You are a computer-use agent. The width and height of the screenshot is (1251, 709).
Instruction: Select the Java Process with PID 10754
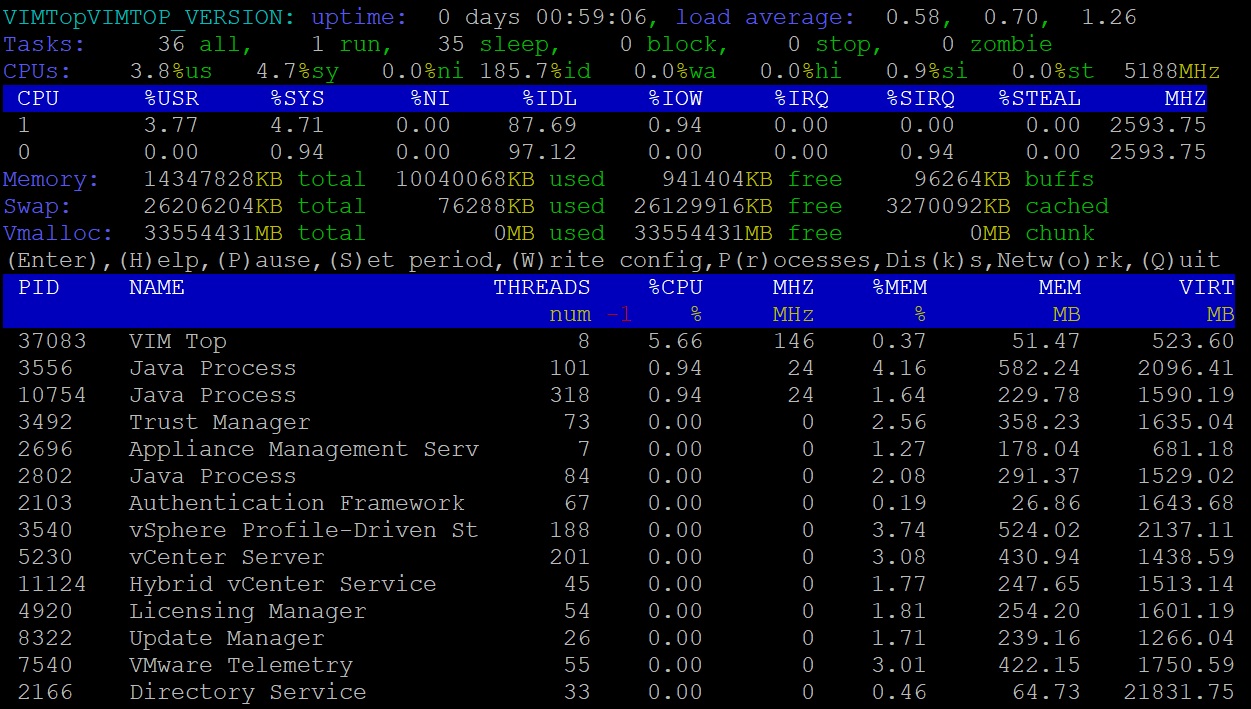click(x=212, y=395)
